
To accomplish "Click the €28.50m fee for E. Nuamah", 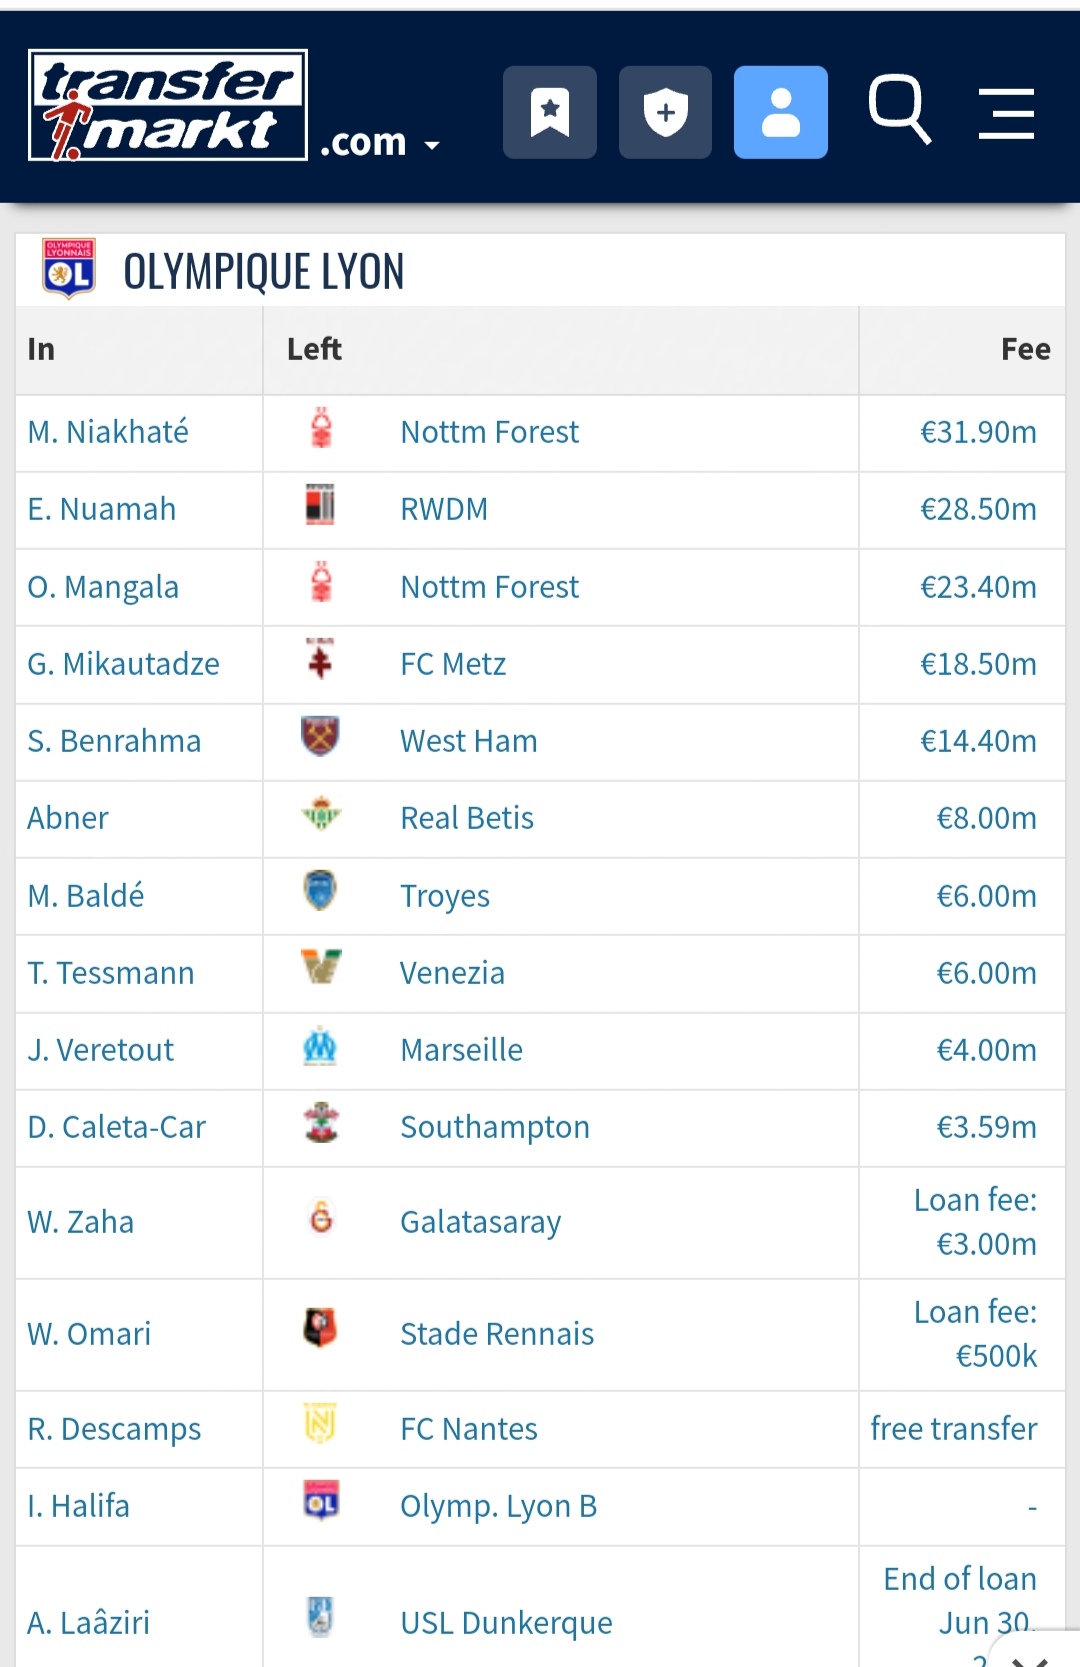I will (978, 509).
